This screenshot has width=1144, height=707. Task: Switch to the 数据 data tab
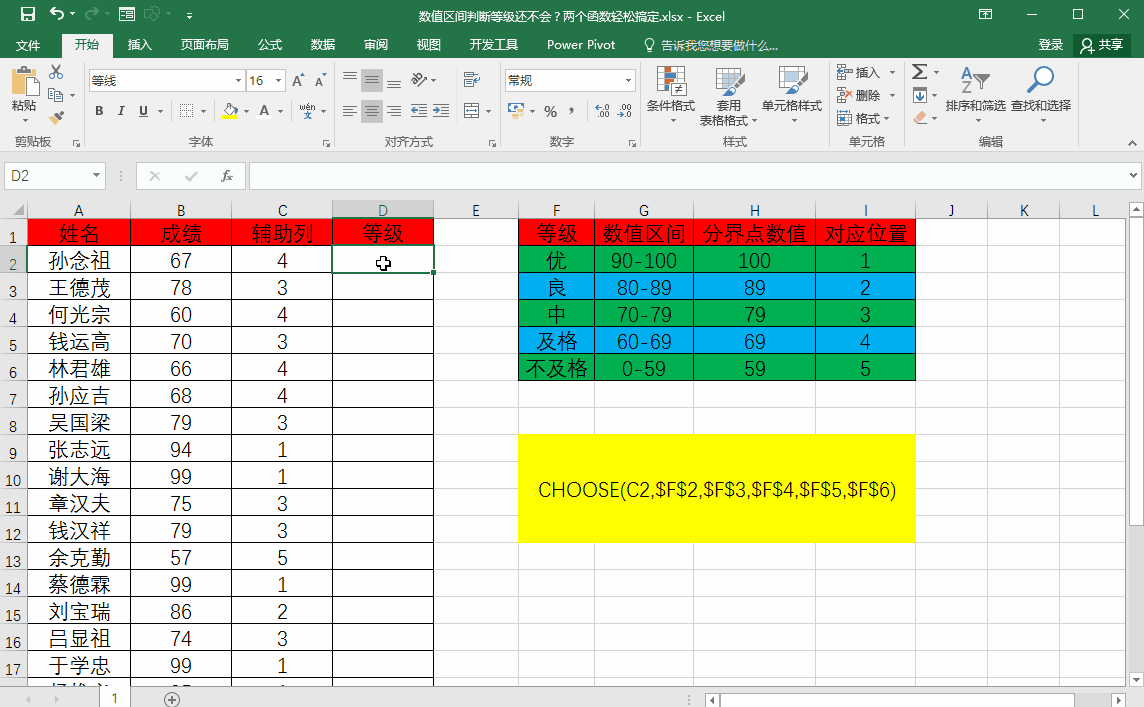[322, 45]
